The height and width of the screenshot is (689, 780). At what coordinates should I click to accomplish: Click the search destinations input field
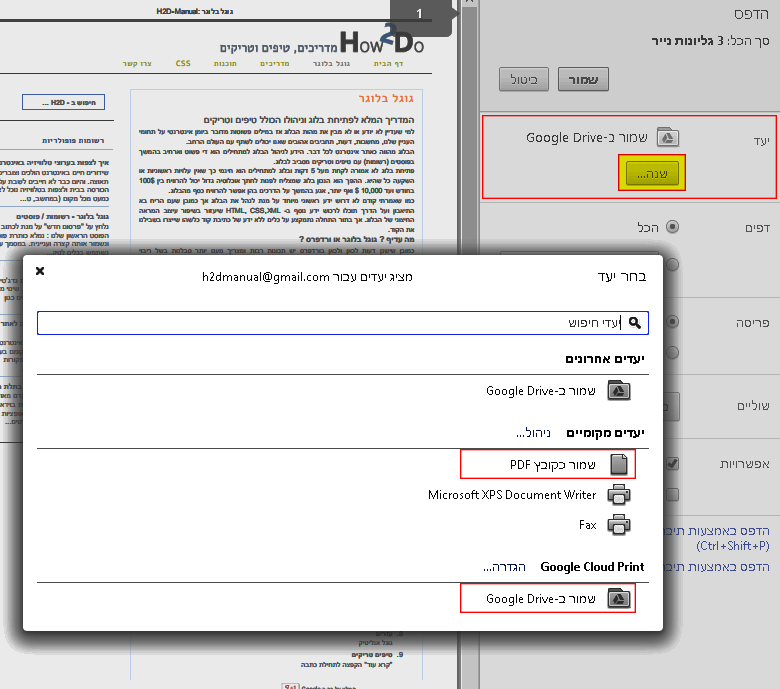(343, 323)
